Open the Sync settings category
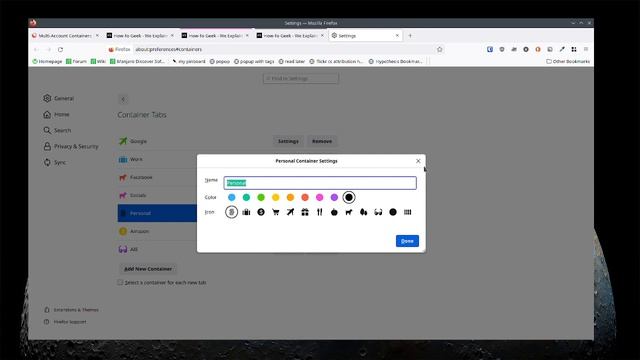The width and height of the screenshot is (640, 360). [55, 162]
